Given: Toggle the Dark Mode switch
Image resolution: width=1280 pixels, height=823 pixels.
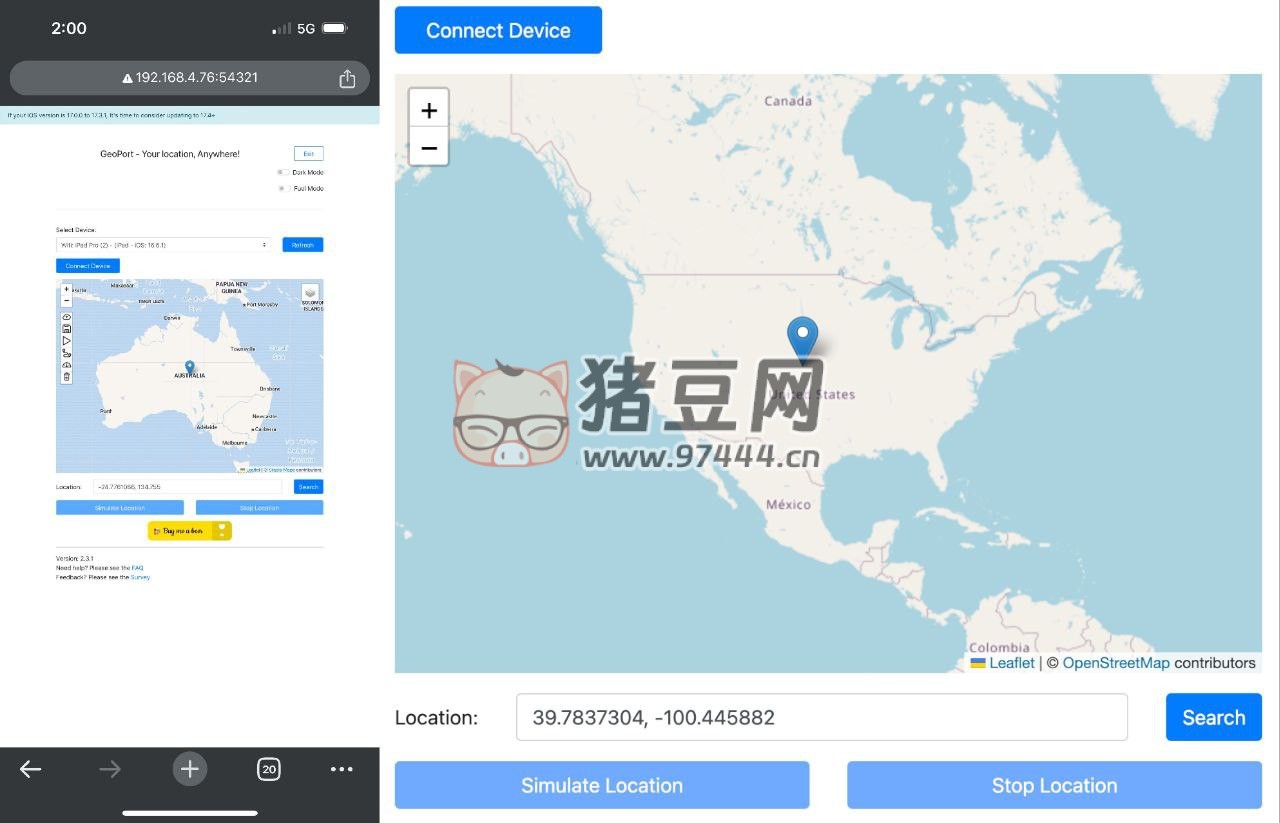Looking at the screenshot, I should click(x=282, y=172).
